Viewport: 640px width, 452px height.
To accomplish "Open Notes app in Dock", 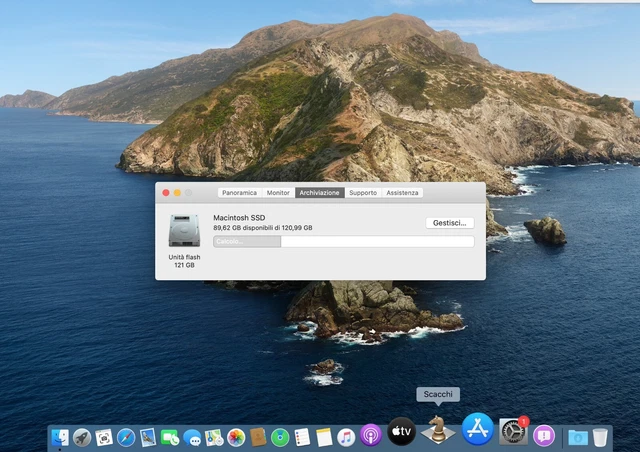I will 324,438.
